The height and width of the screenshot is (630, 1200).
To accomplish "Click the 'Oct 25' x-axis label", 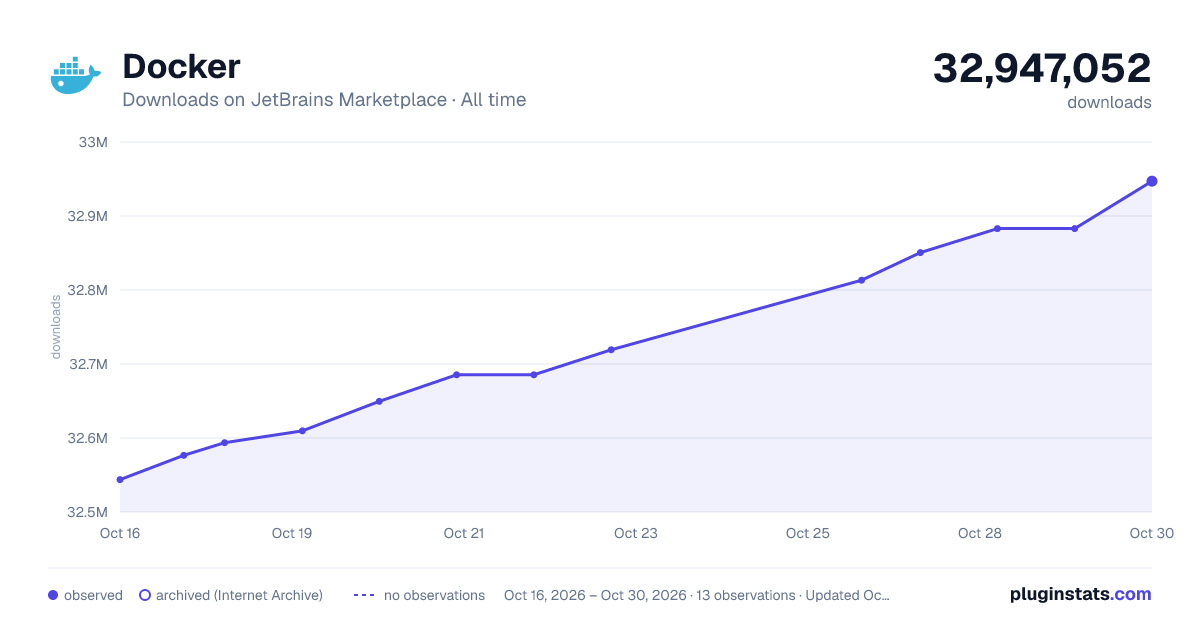I will (808, 533).
